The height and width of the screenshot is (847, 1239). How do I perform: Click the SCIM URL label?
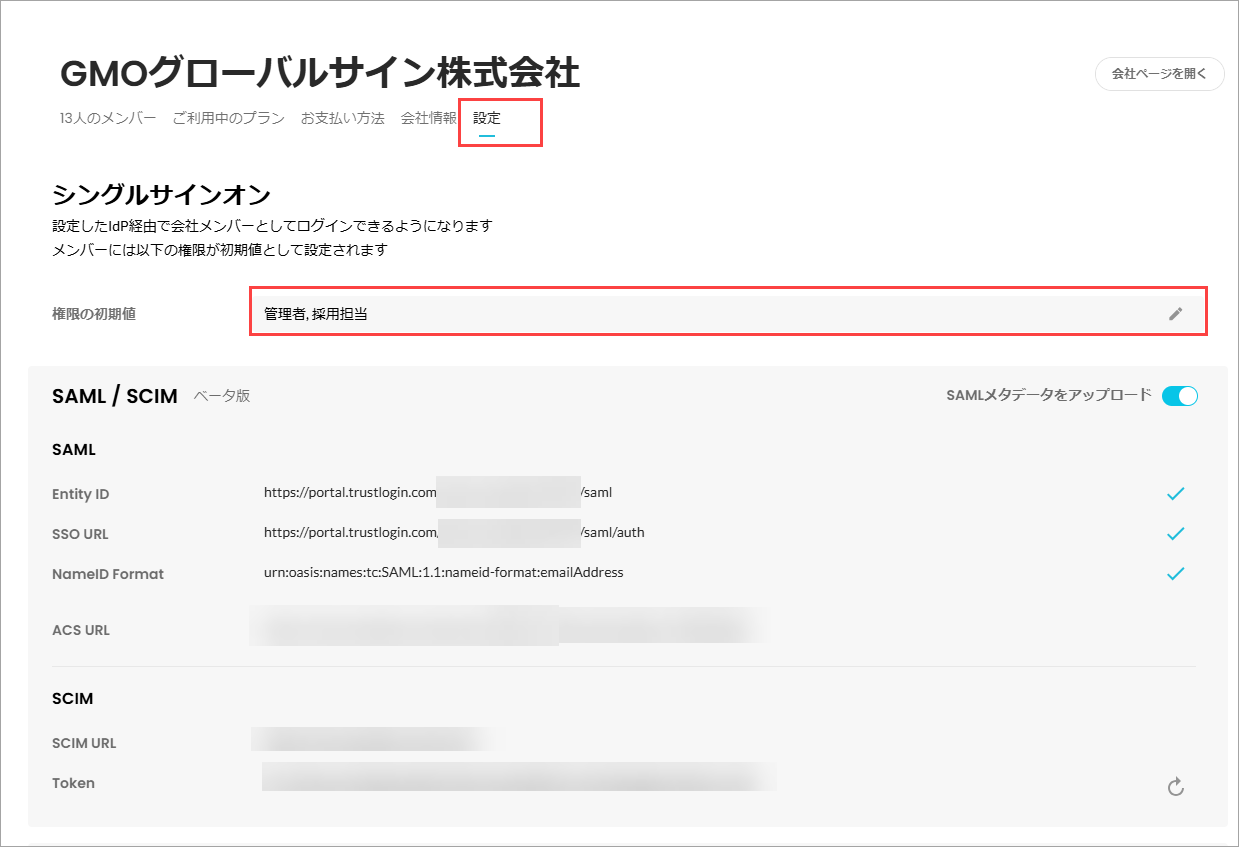(x=84, y=743)
